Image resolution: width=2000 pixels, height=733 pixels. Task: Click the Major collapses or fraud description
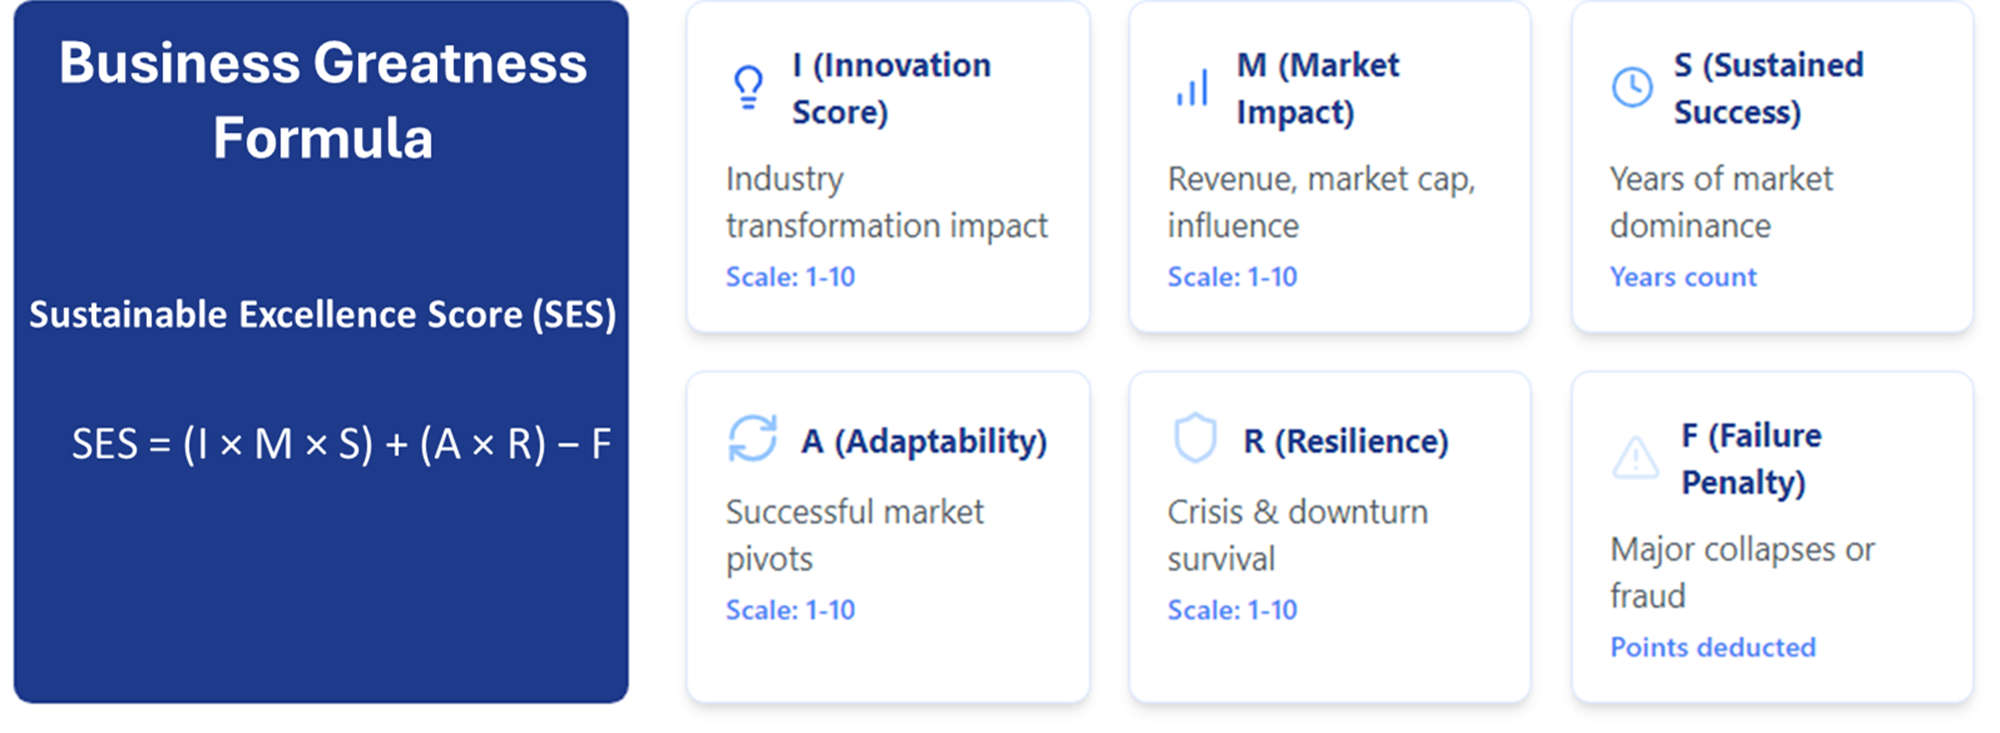pos(1742,572)
